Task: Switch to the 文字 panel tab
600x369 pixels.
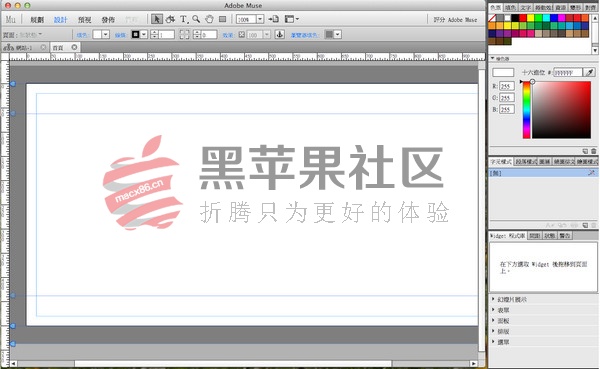Action: 525,7
